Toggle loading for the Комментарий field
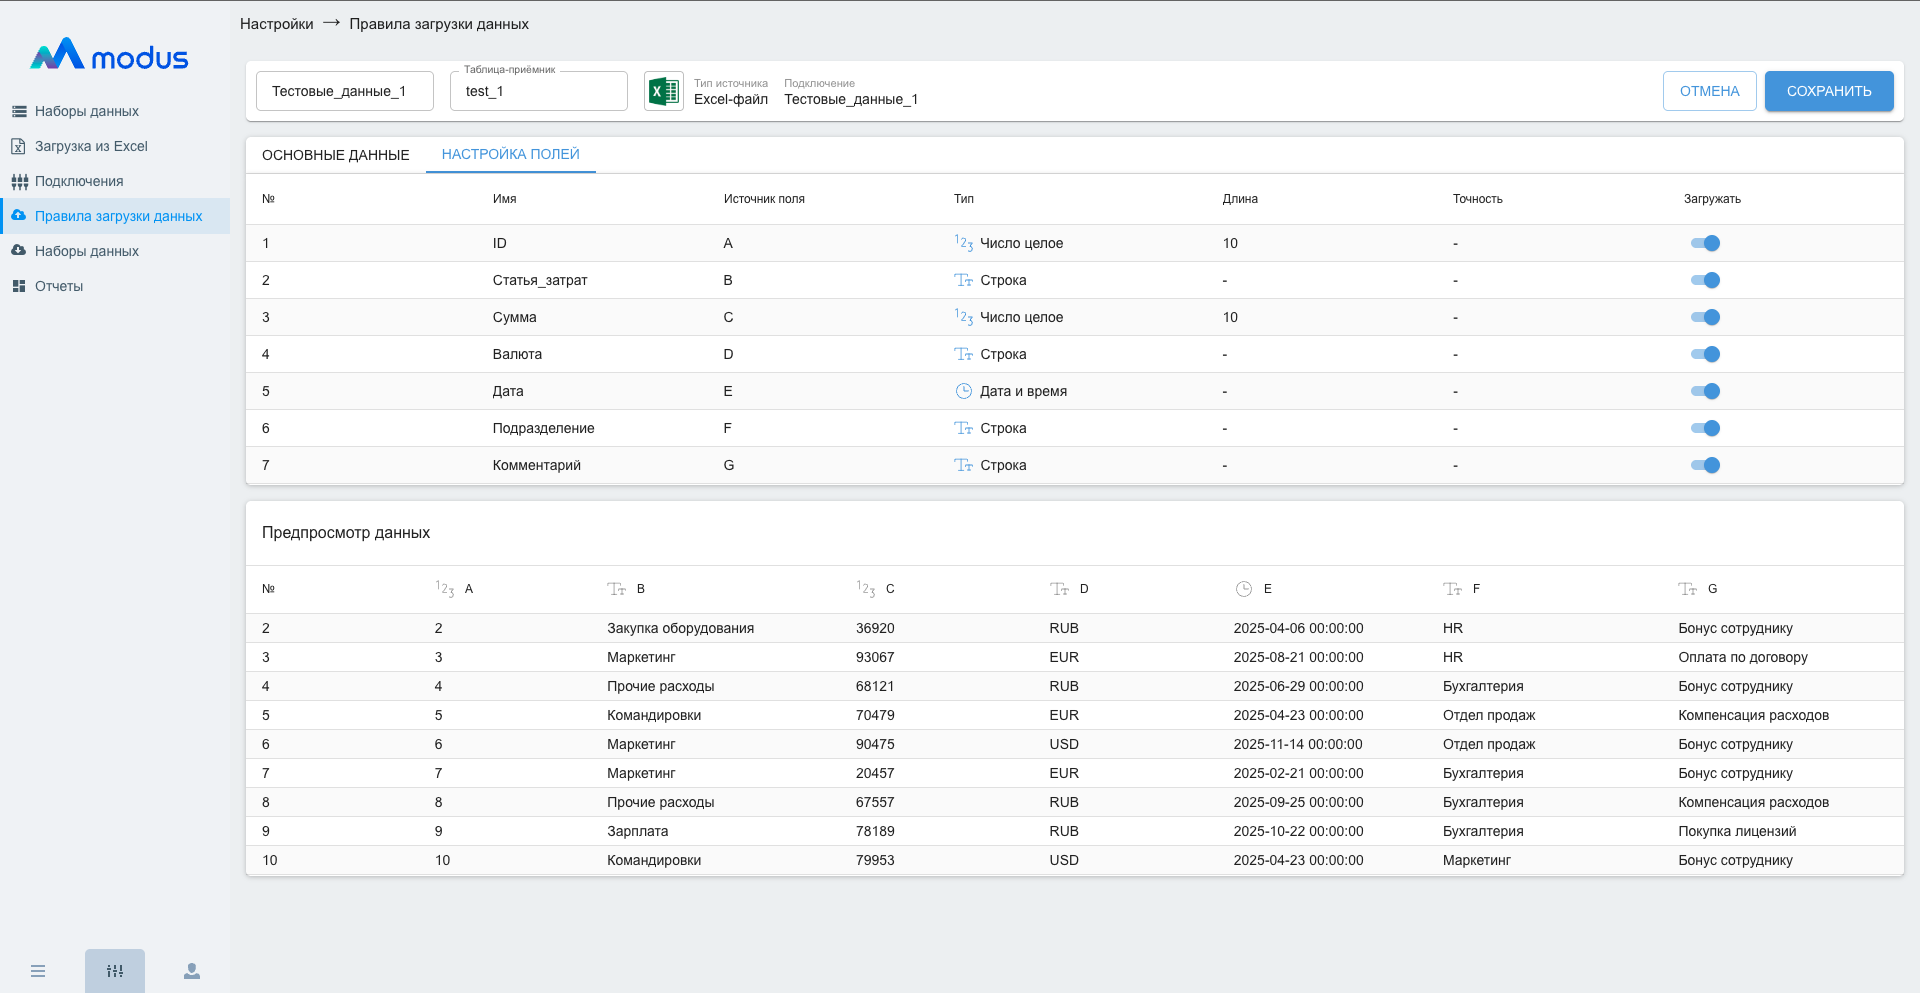Image resolution: width=1920 pixels, height=993 pixels. click(x=1705, y=465)
